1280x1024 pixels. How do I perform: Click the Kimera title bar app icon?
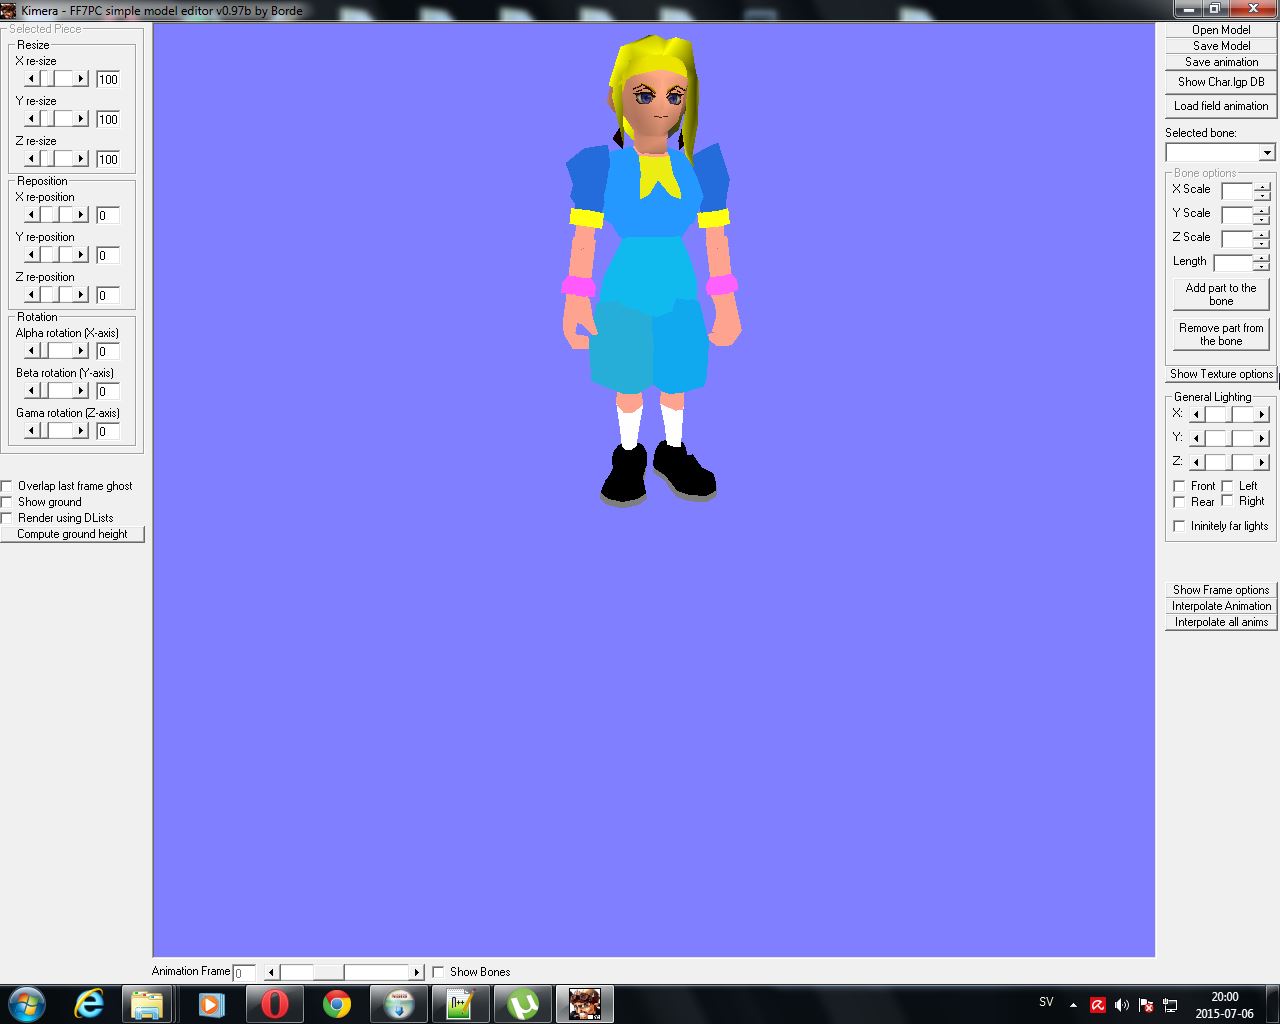pos(9,10)
